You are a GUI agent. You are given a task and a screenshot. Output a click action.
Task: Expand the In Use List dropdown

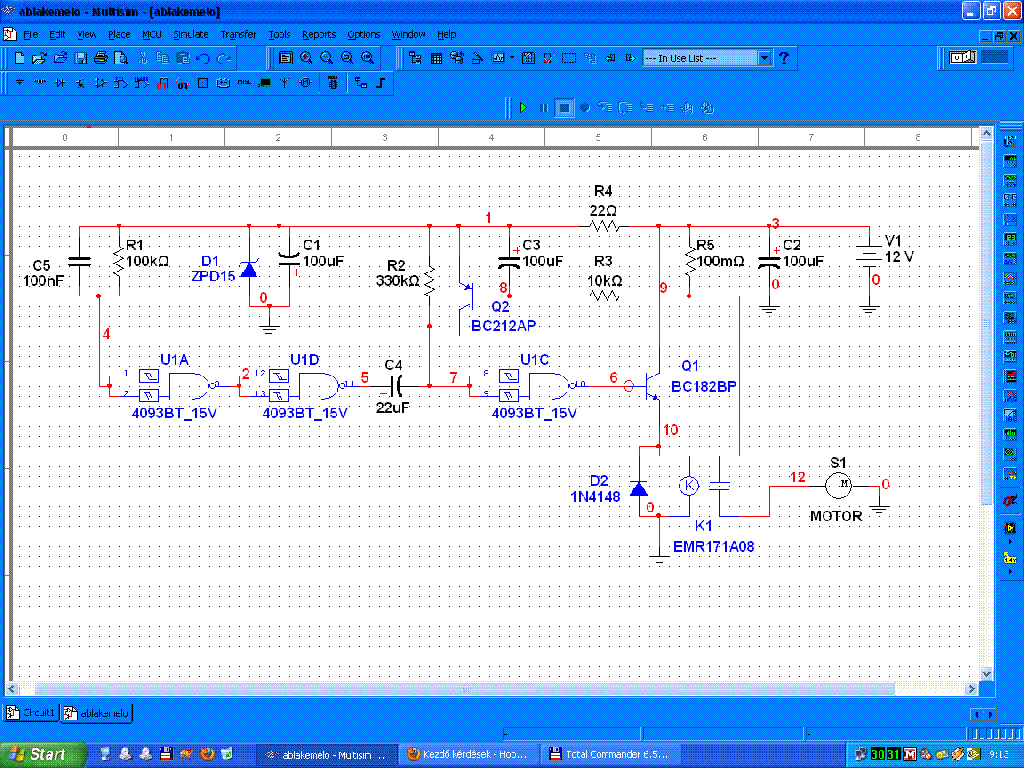(x=765, y=58)
